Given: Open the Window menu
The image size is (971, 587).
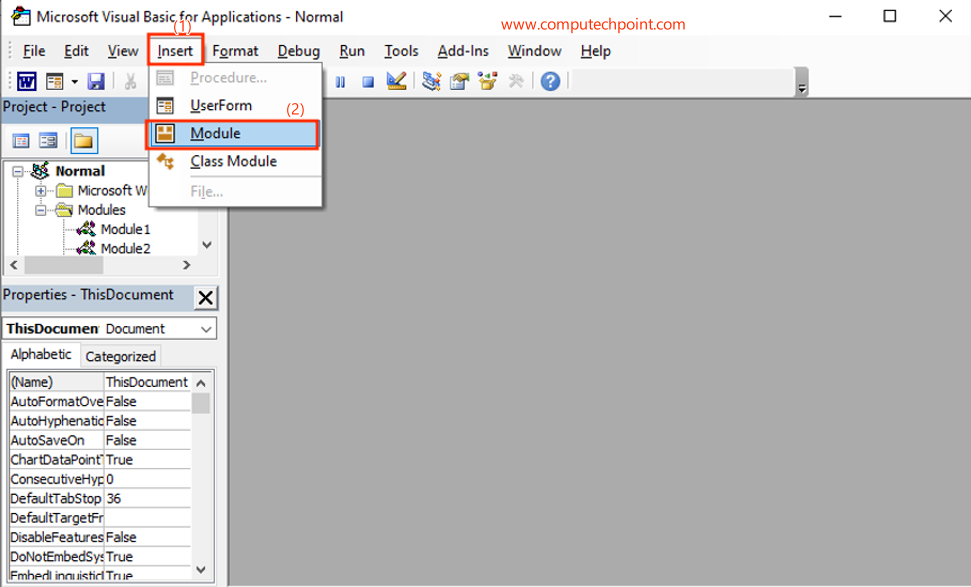Looking at the screenshot, I should [x=534, y=51].
